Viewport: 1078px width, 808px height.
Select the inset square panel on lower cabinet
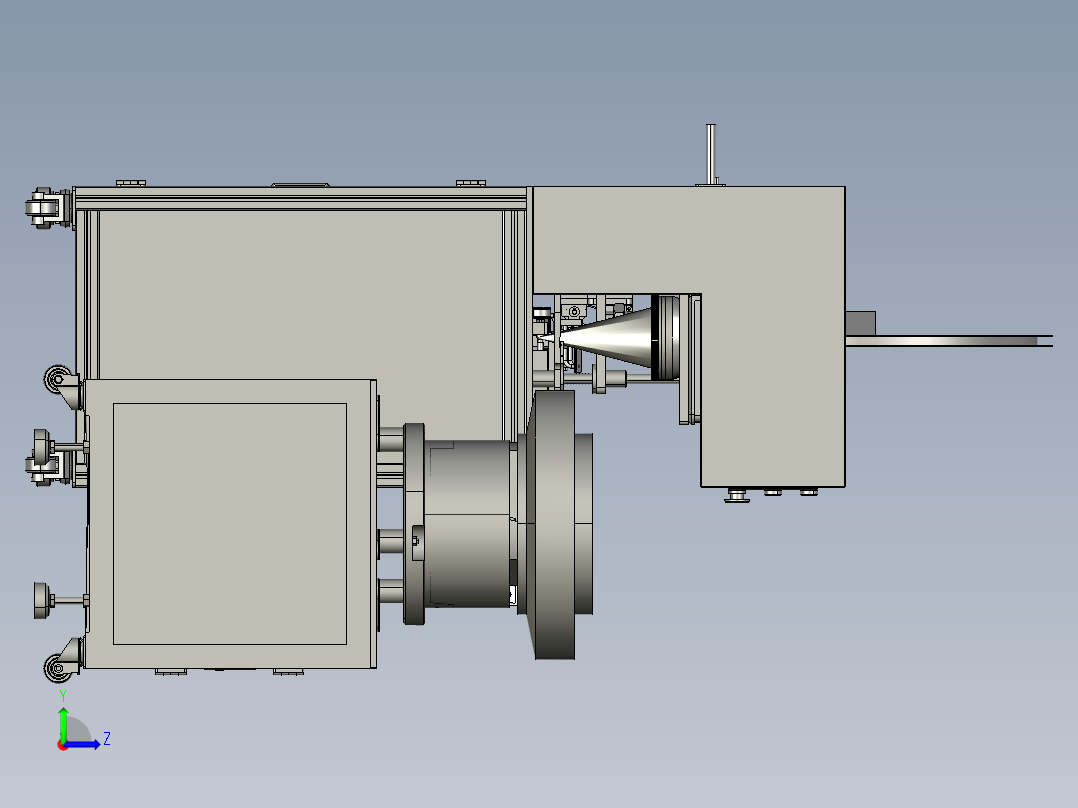(x=230, y=524)
